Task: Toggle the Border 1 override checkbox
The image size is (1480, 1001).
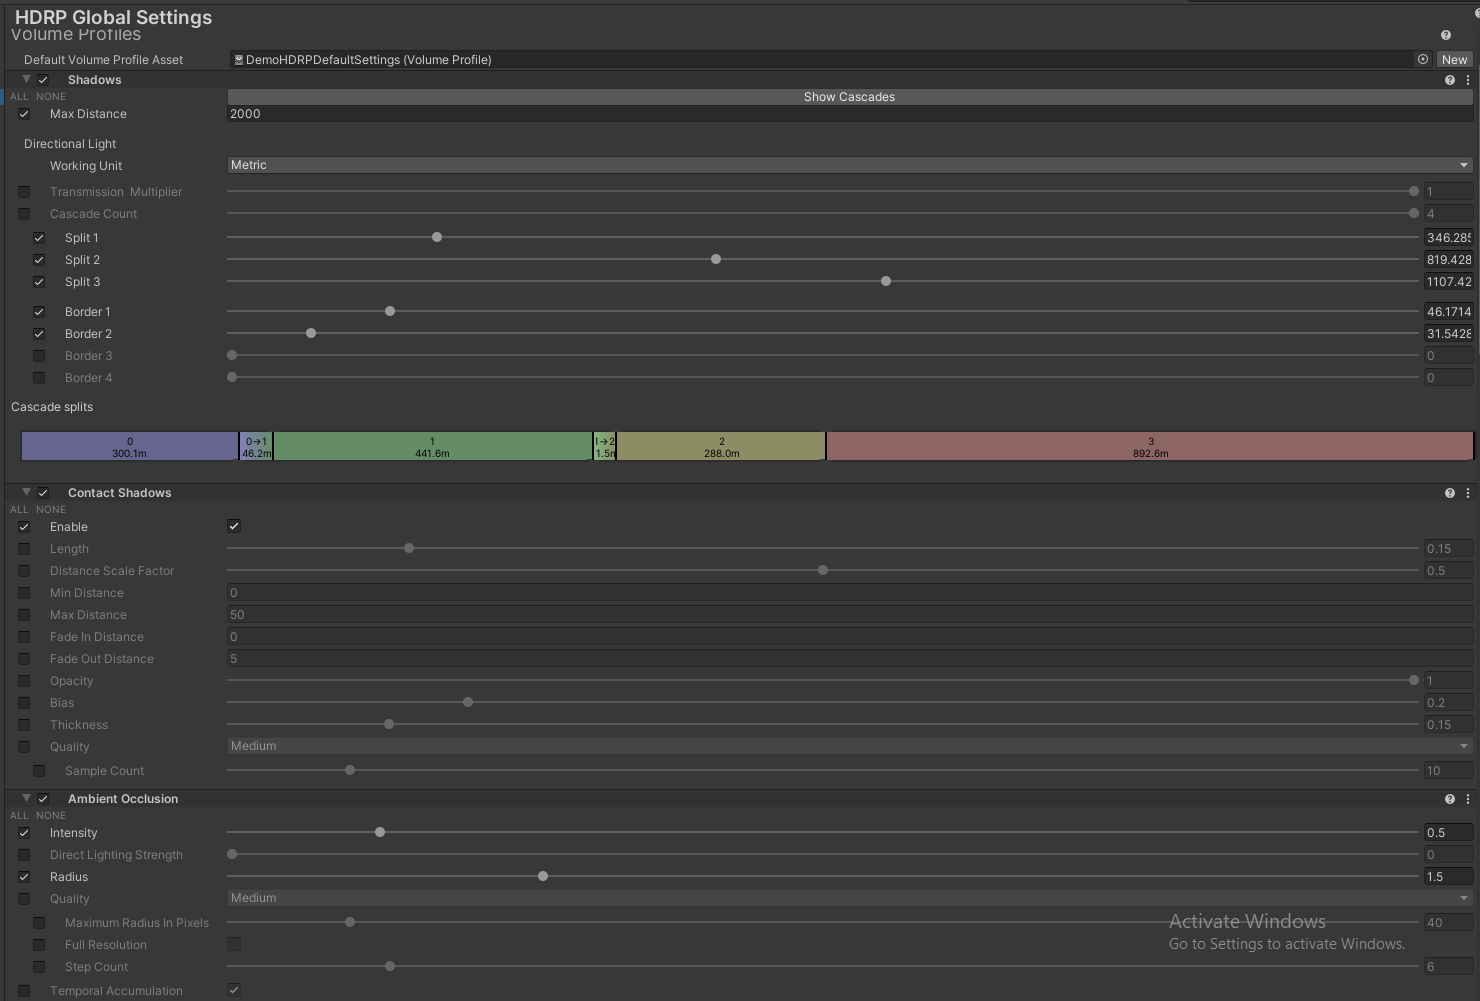Action: pyautogui.click(x=39, y=312)
